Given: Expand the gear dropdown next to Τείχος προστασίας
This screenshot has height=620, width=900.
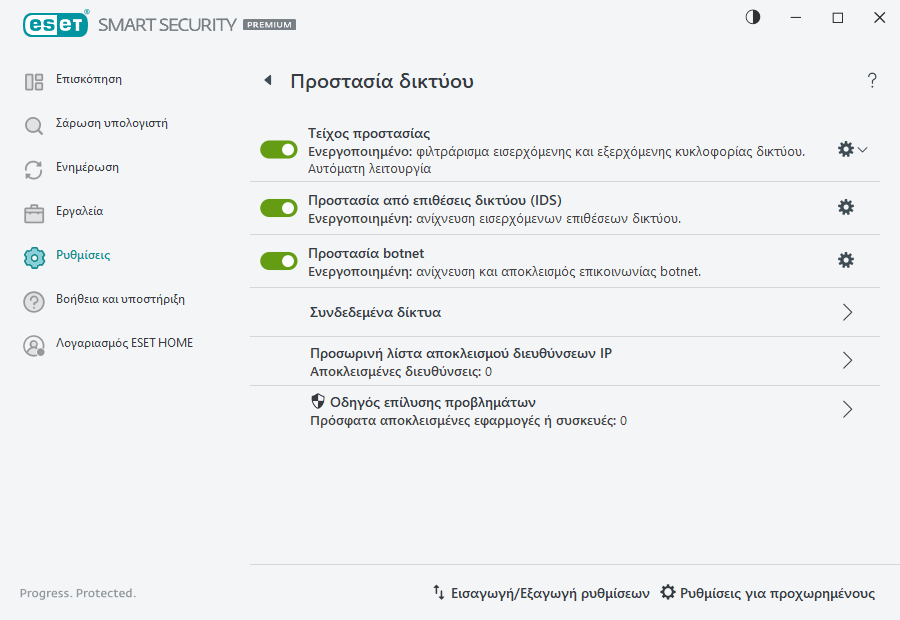Looking at the screenshot, I should pos(860,148).
